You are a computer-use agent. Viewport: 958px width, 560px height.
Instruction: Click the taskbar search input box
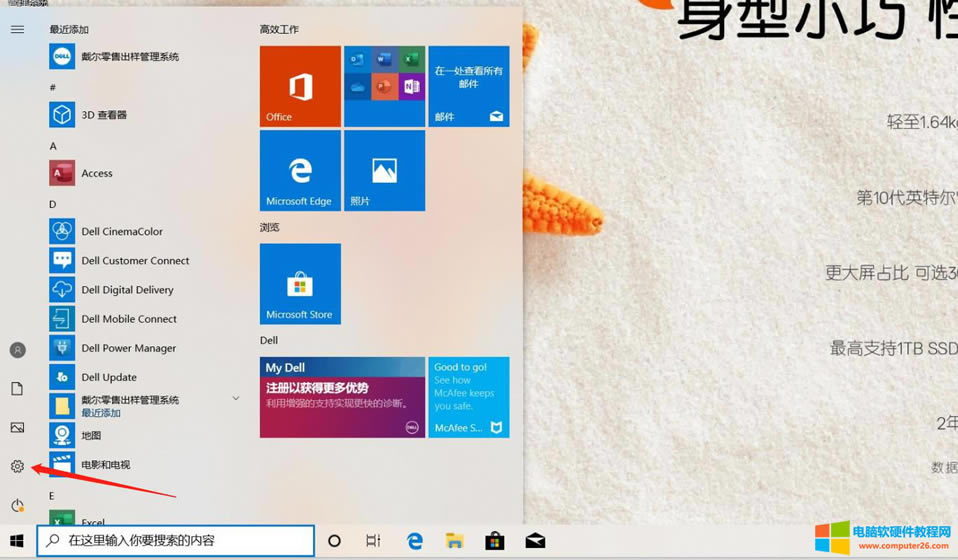176,541
